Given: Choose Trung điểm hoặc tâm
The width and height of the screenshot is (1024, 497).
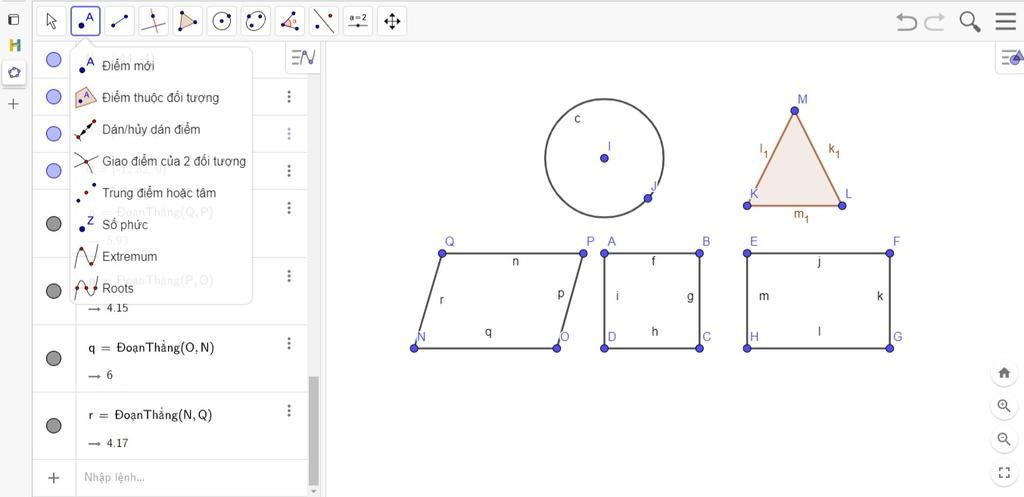Looking at the screenshot, I should [x=161, y=193].
